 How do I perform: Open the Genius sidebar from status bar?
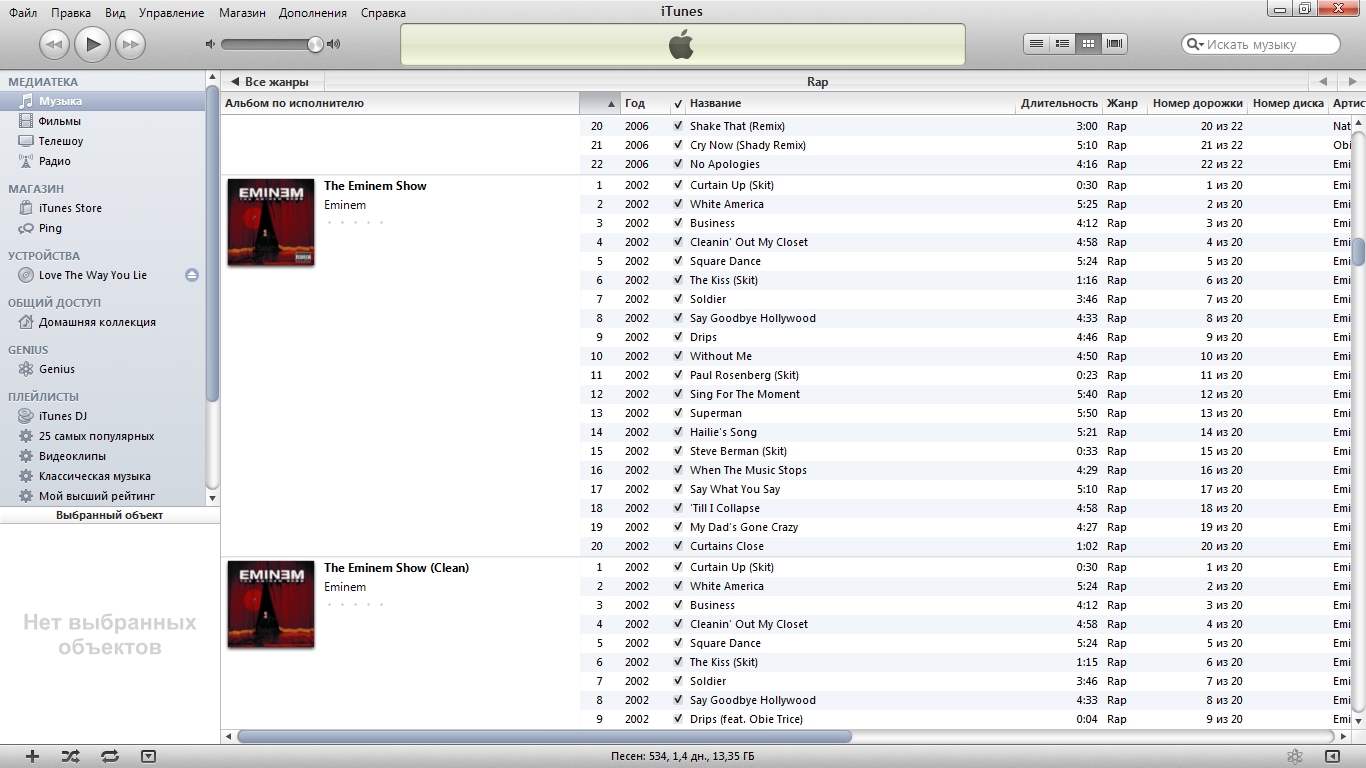1294,757
